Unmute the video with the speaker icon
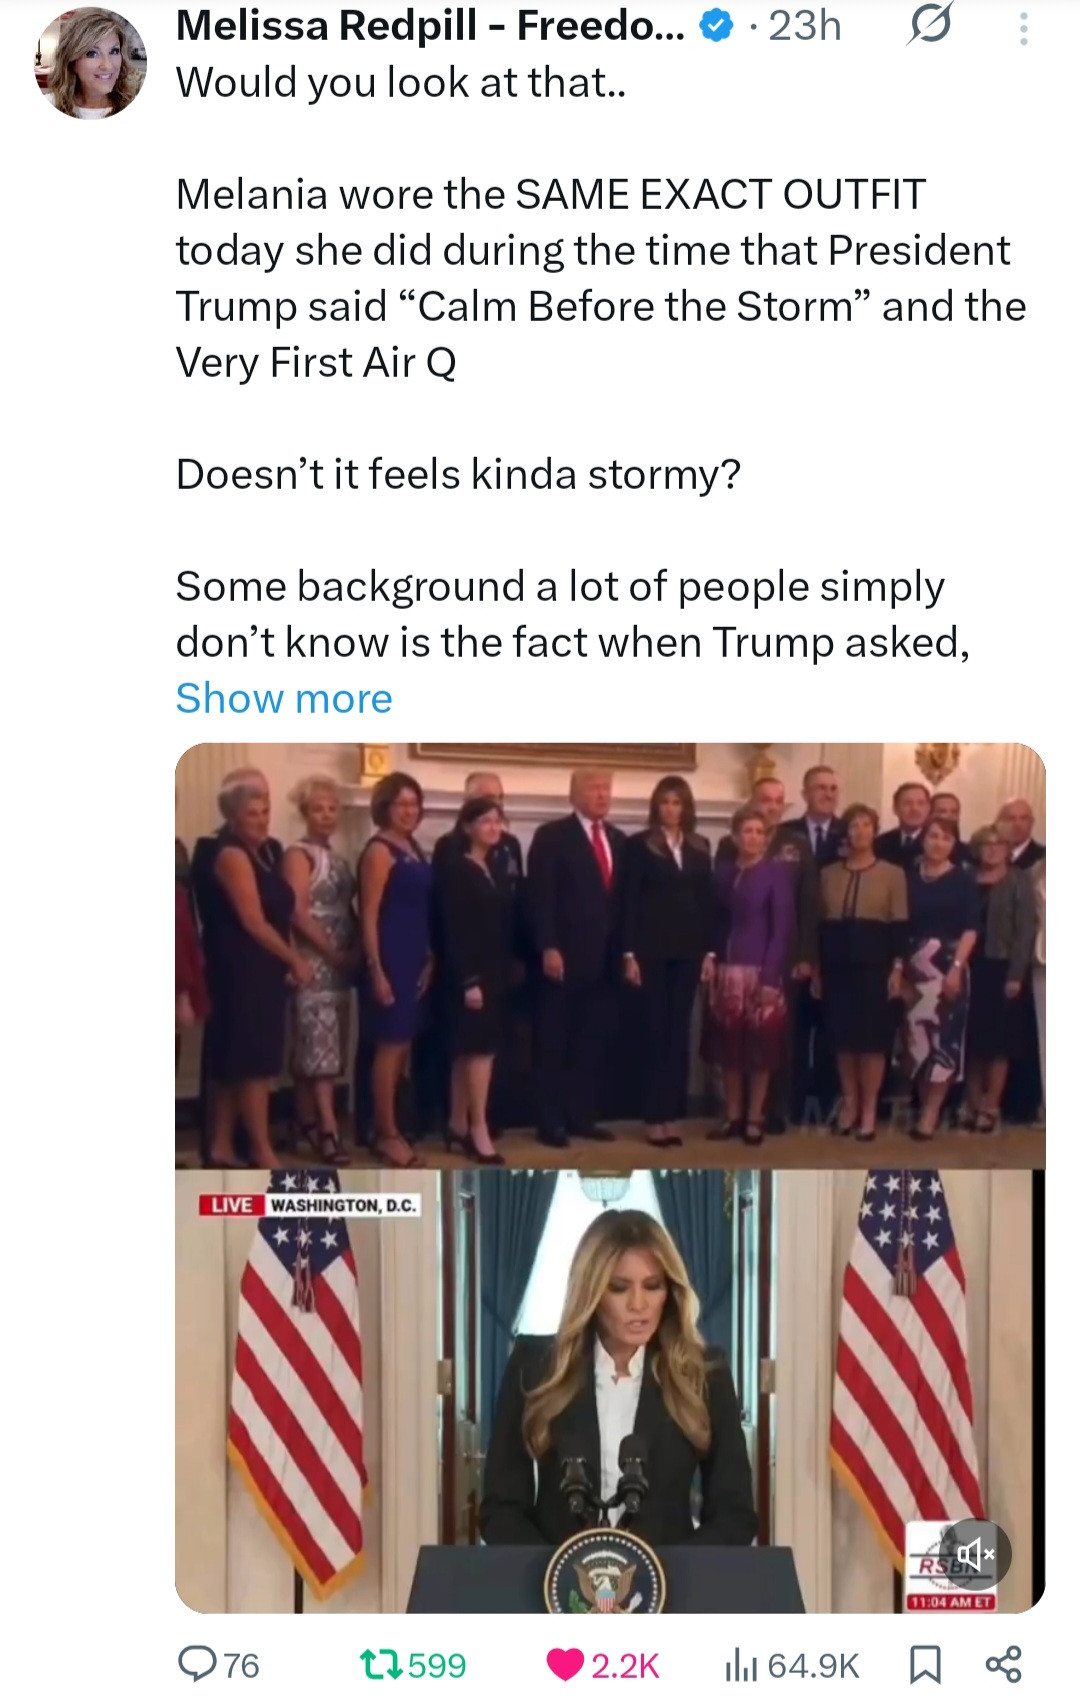 975,1553
